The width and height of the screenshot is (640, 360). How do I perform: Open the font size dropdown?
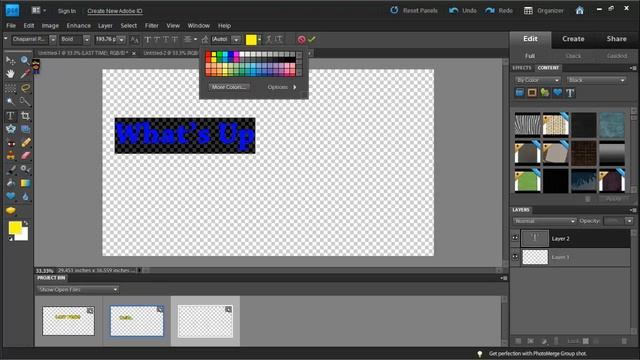122,40
